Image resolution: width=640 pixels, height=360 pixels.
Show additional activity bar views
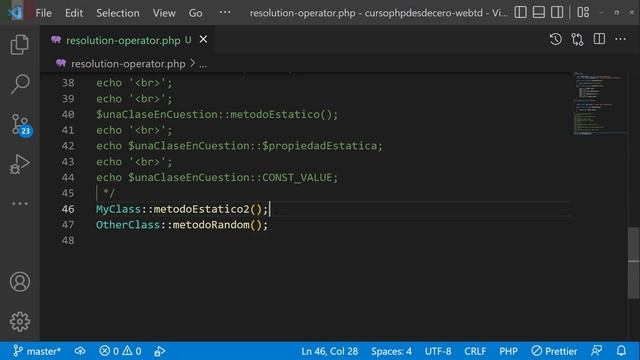[x=20, y=203]
